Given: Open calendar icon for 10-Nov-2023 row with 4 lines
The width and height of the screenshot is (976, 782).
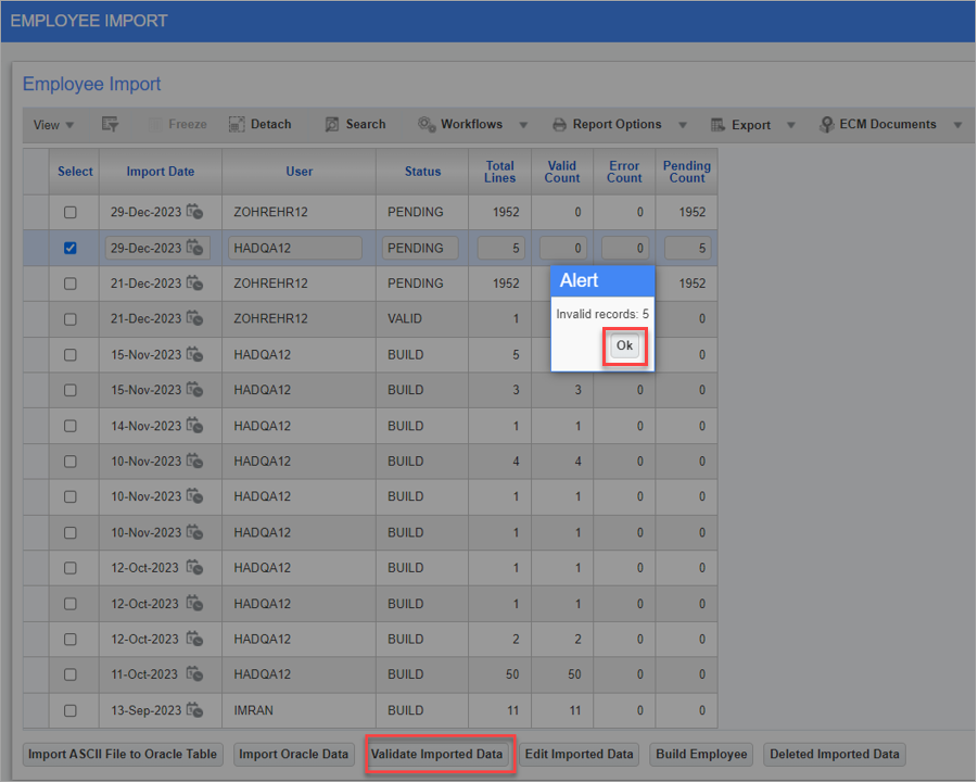Looking at the screenshot, I should click(x=195, y=461).
